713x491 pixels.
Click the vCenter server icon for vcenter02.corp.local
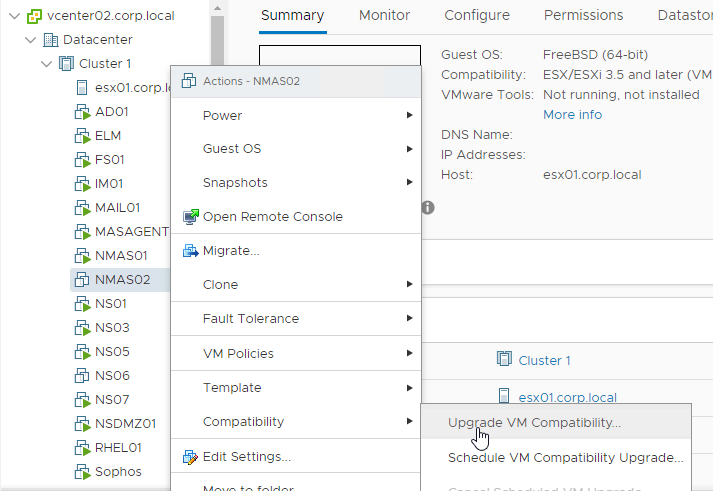click(x=34, y=16)
